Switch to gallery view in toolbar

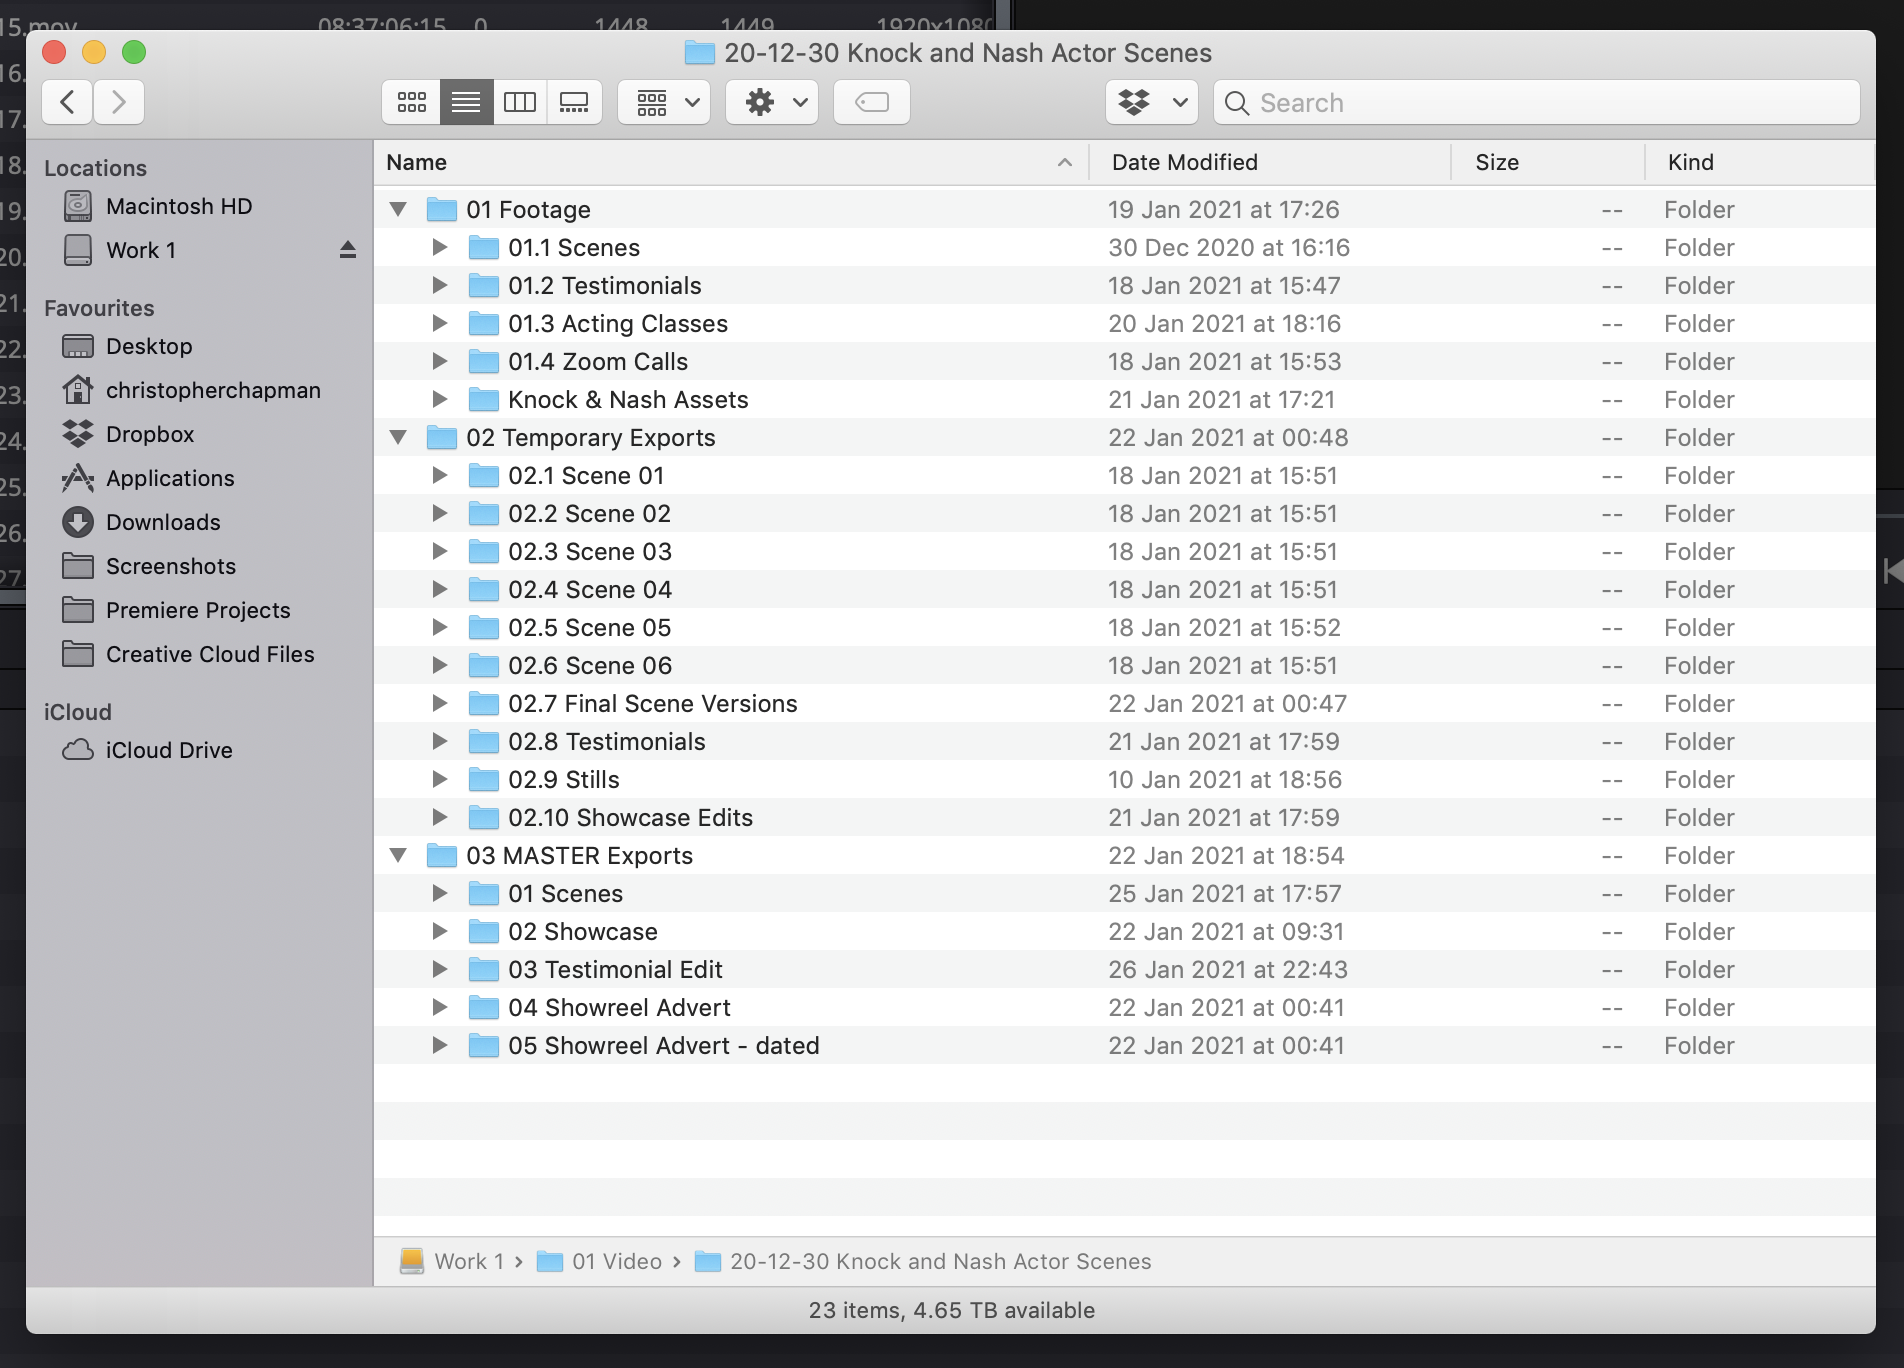[574, 102]
